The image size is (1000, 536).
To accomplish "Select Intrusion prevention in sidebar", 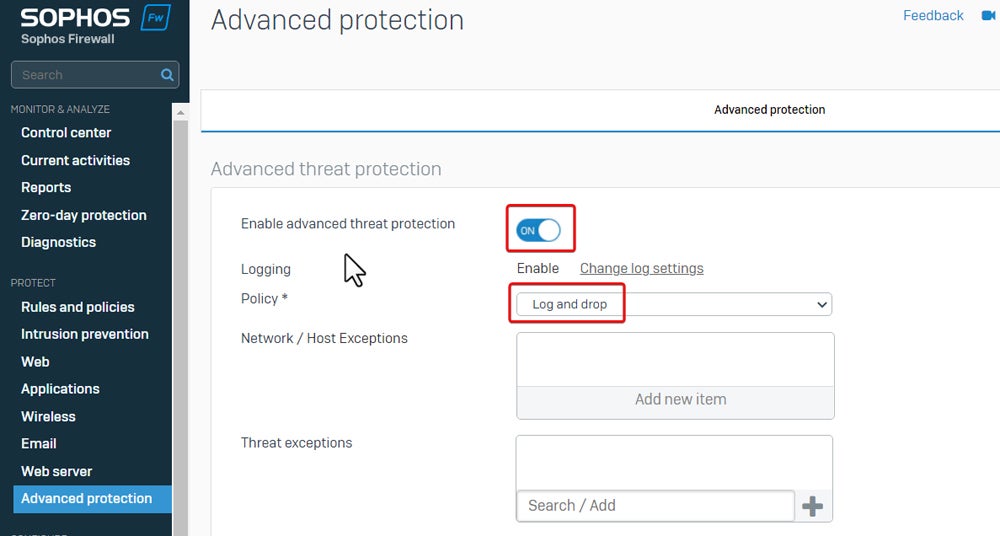I will coord(85,334).
